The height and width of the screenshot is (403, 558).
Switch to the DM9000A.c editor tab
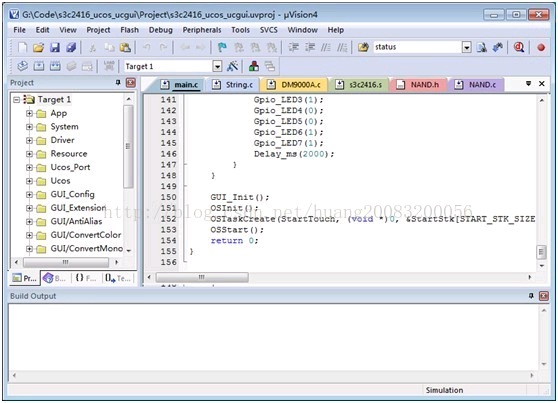[294, 85]
